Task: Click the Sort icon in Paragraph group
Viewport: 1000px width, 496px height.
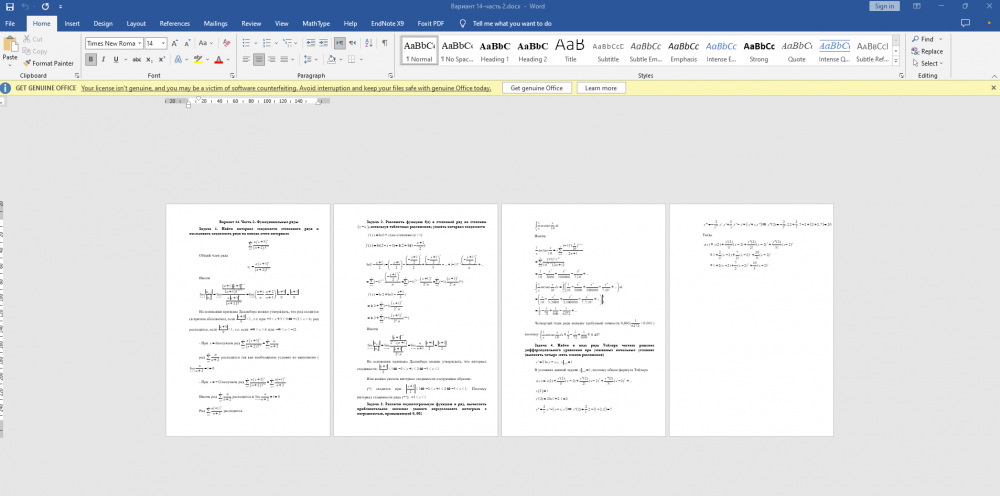Action: point(368,44)
